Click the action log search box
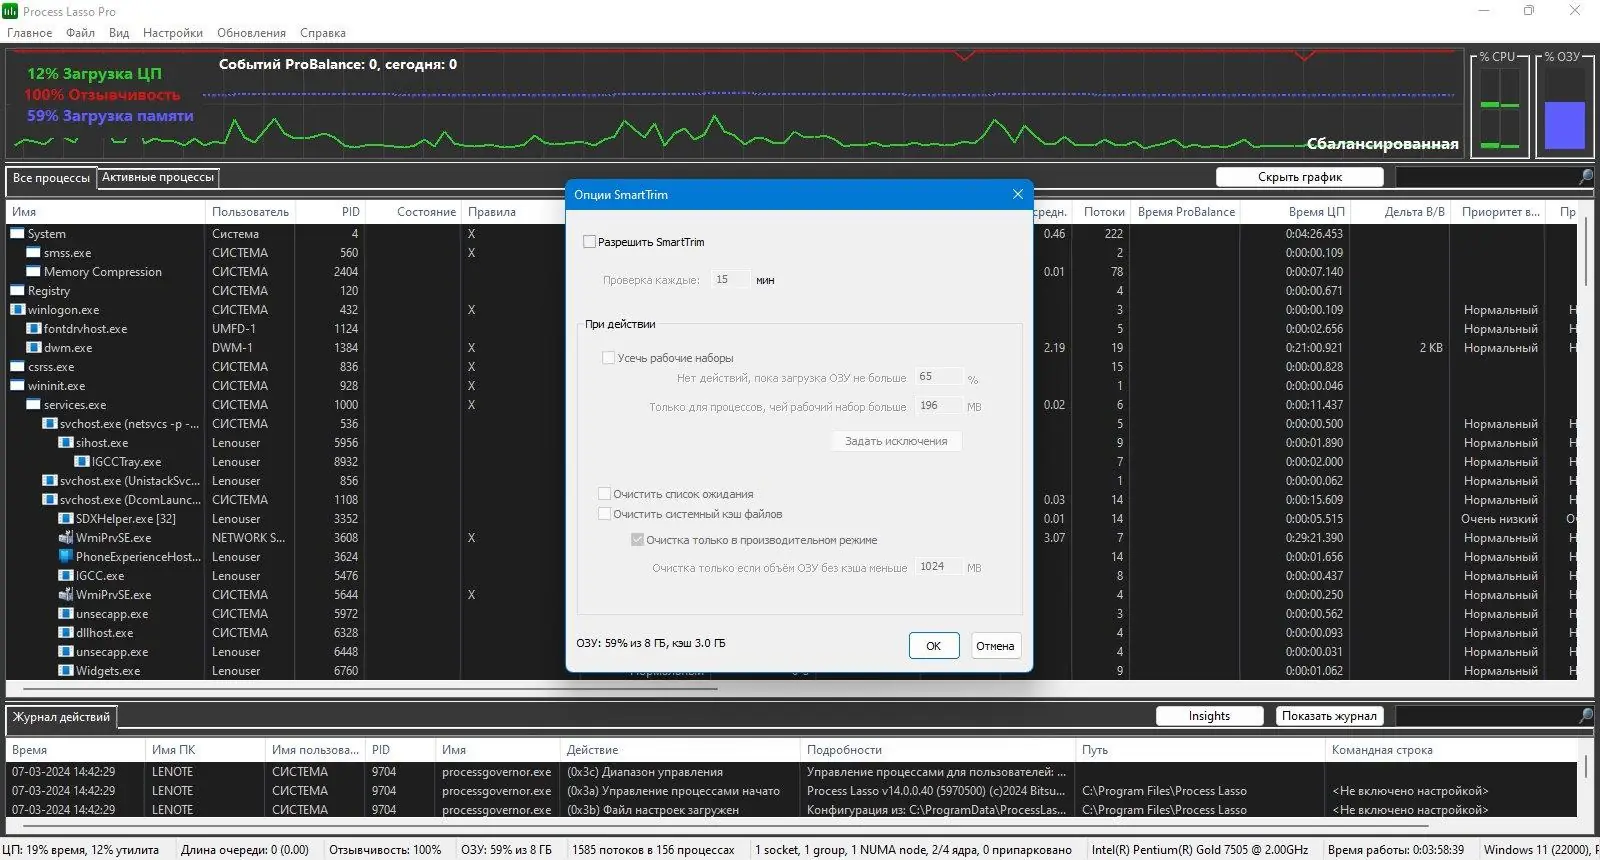This screenshot has width=1600, height=860. 1486,716
